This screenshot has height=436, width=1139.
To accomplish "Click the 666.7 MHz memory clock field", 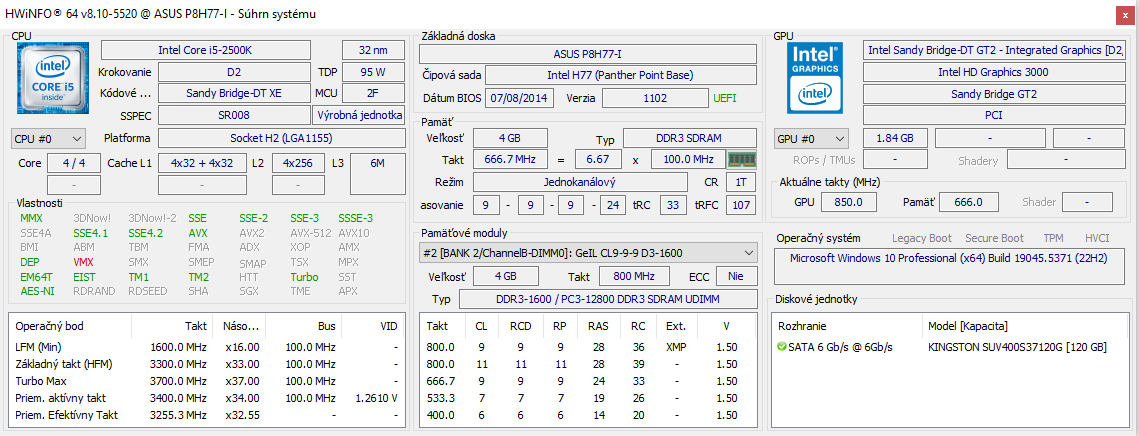I will click(511, 159).
